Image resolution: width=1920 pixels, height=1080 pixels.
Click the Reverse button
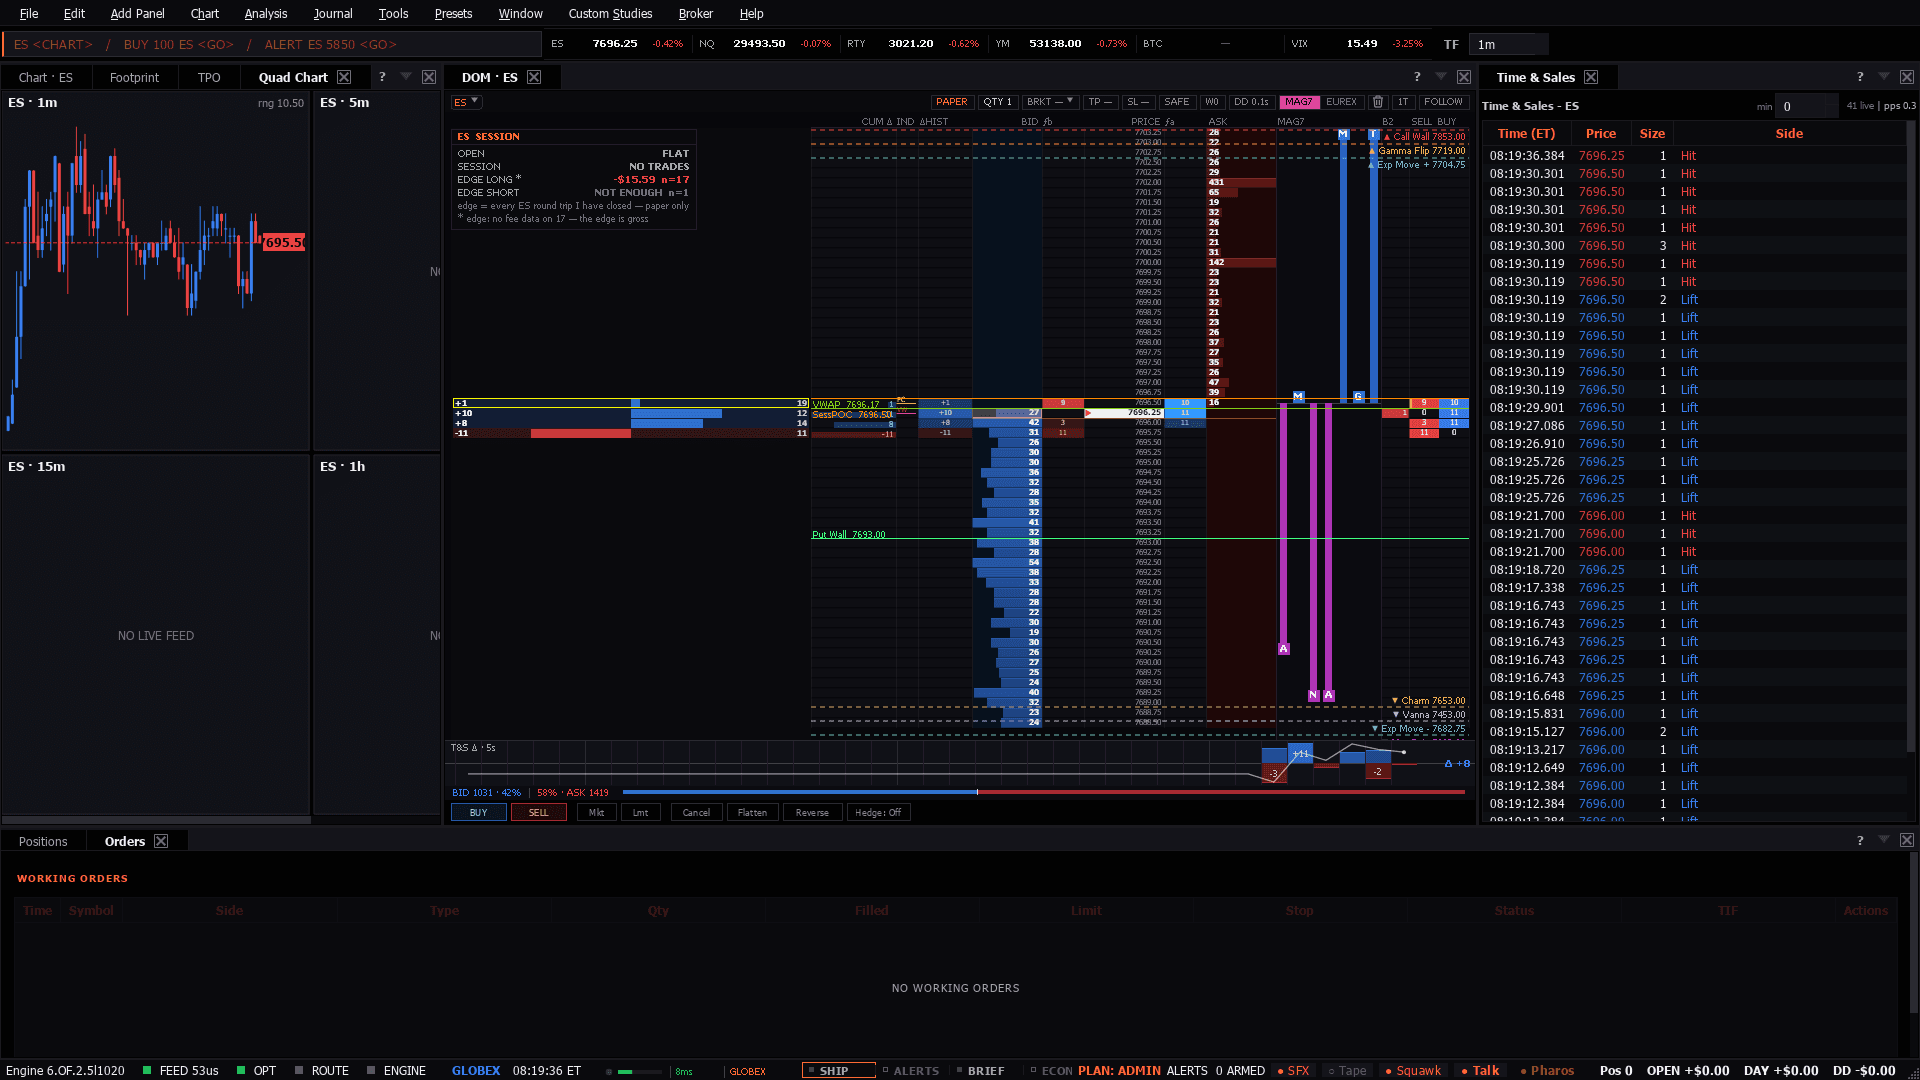click(812, 813)
